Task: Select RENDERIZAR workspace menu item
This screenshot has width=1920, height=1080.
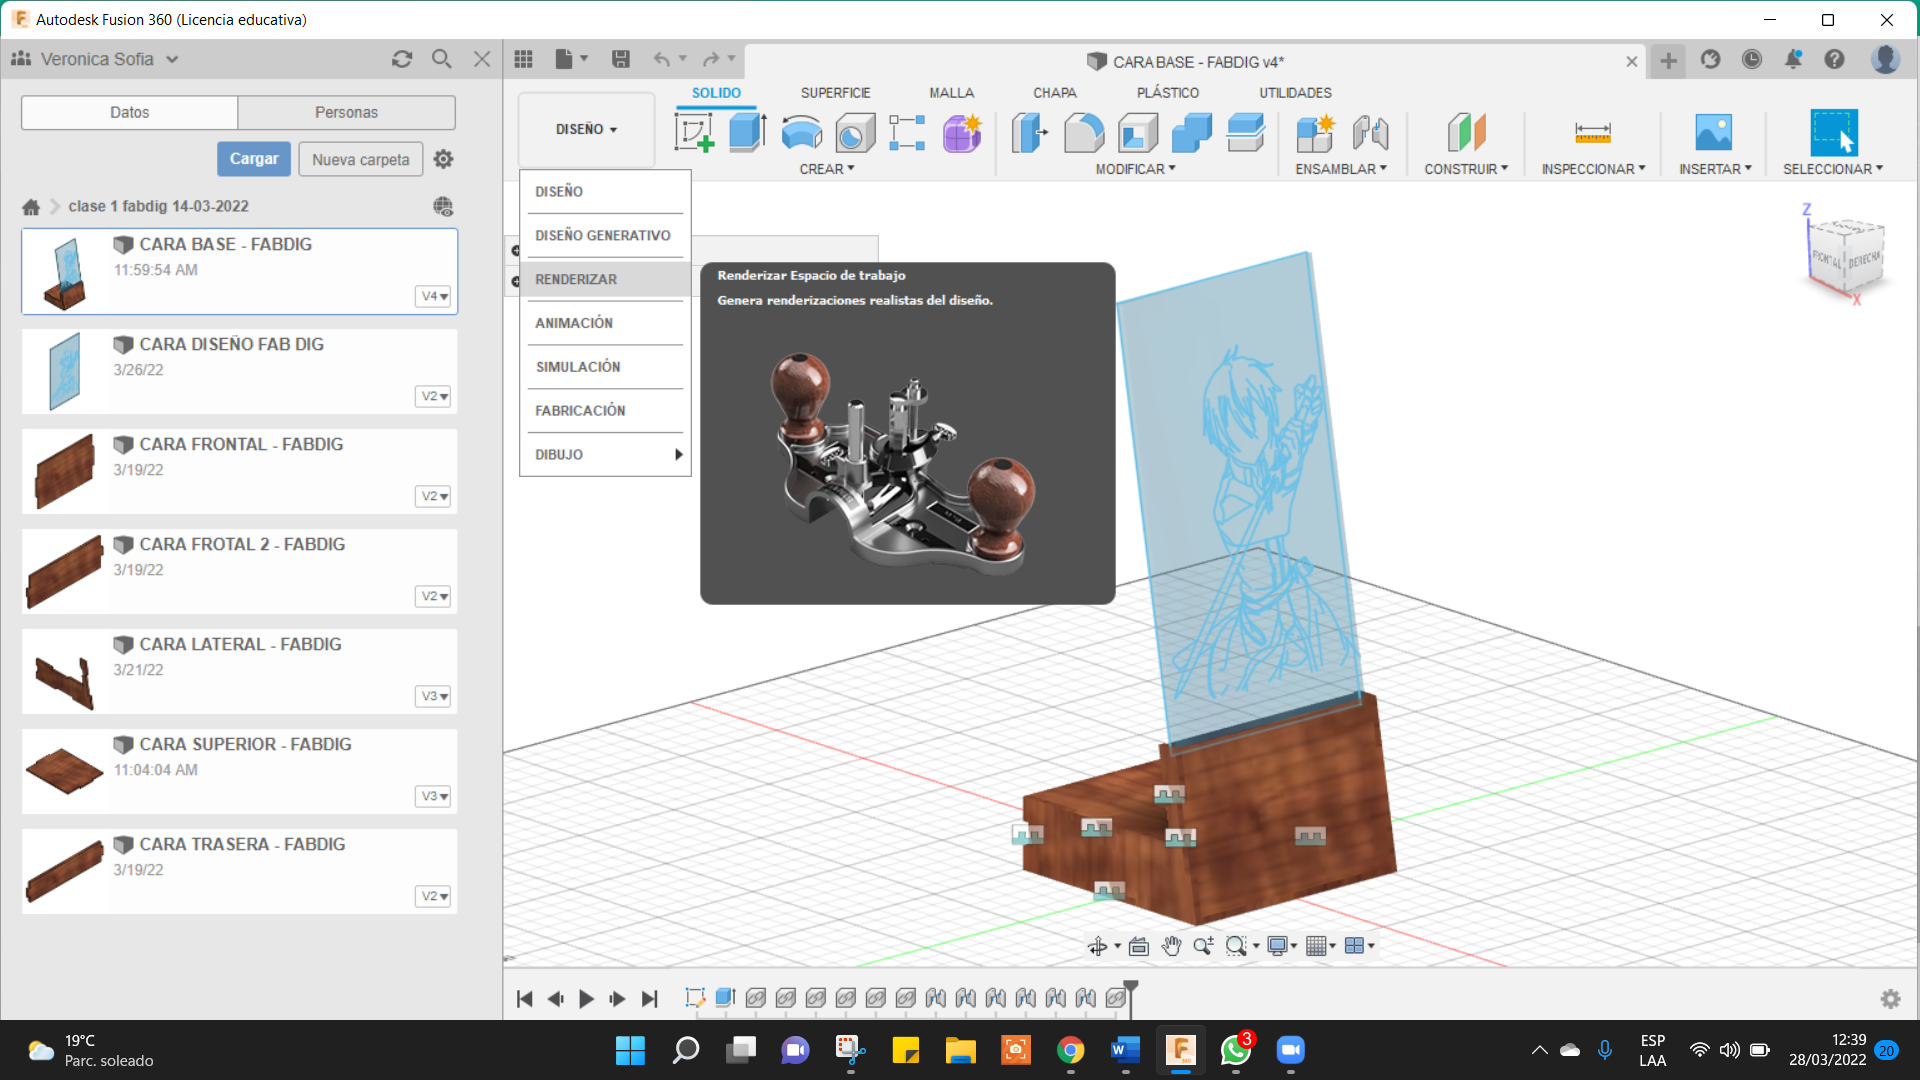Action: [x=605, y=279]
